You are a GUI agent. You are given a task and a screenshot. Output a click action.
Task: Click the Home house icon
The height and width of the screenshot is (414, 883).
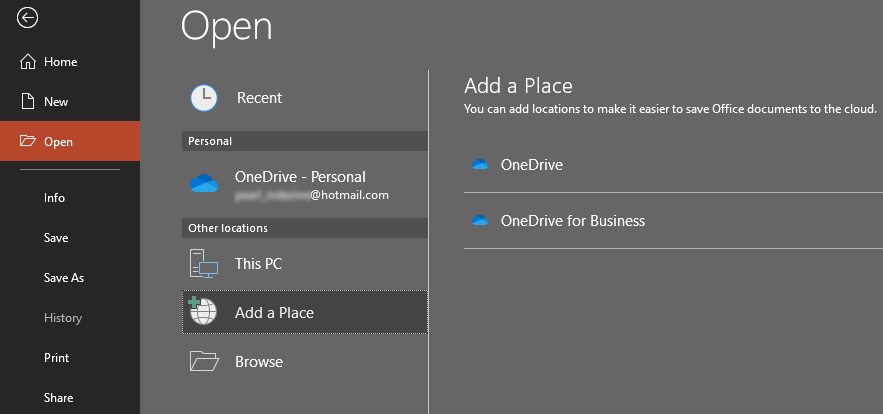(28, 62)
